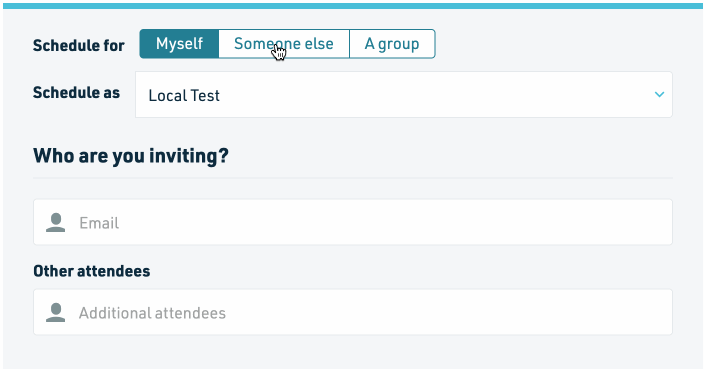Screen dimensions: 704x369
Task: Click the Other attendees label
Action: (x=92, y=271)
